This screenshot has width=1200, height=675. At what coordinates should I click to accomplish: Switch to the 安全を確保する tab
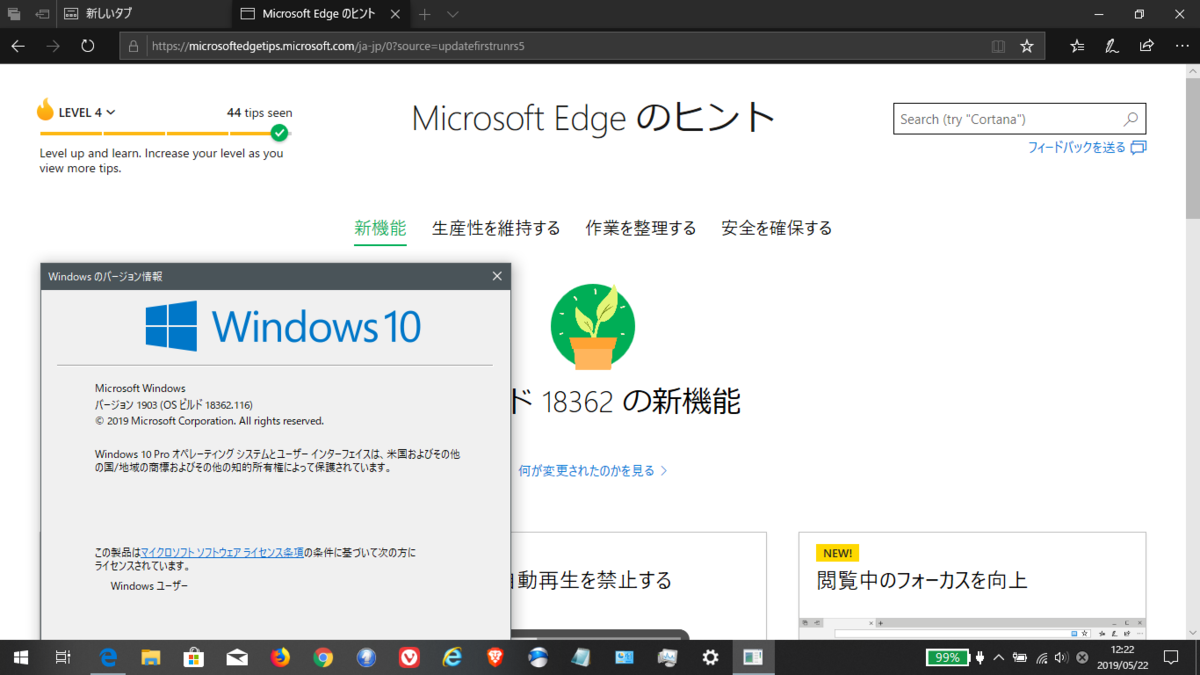click(776, 227)
